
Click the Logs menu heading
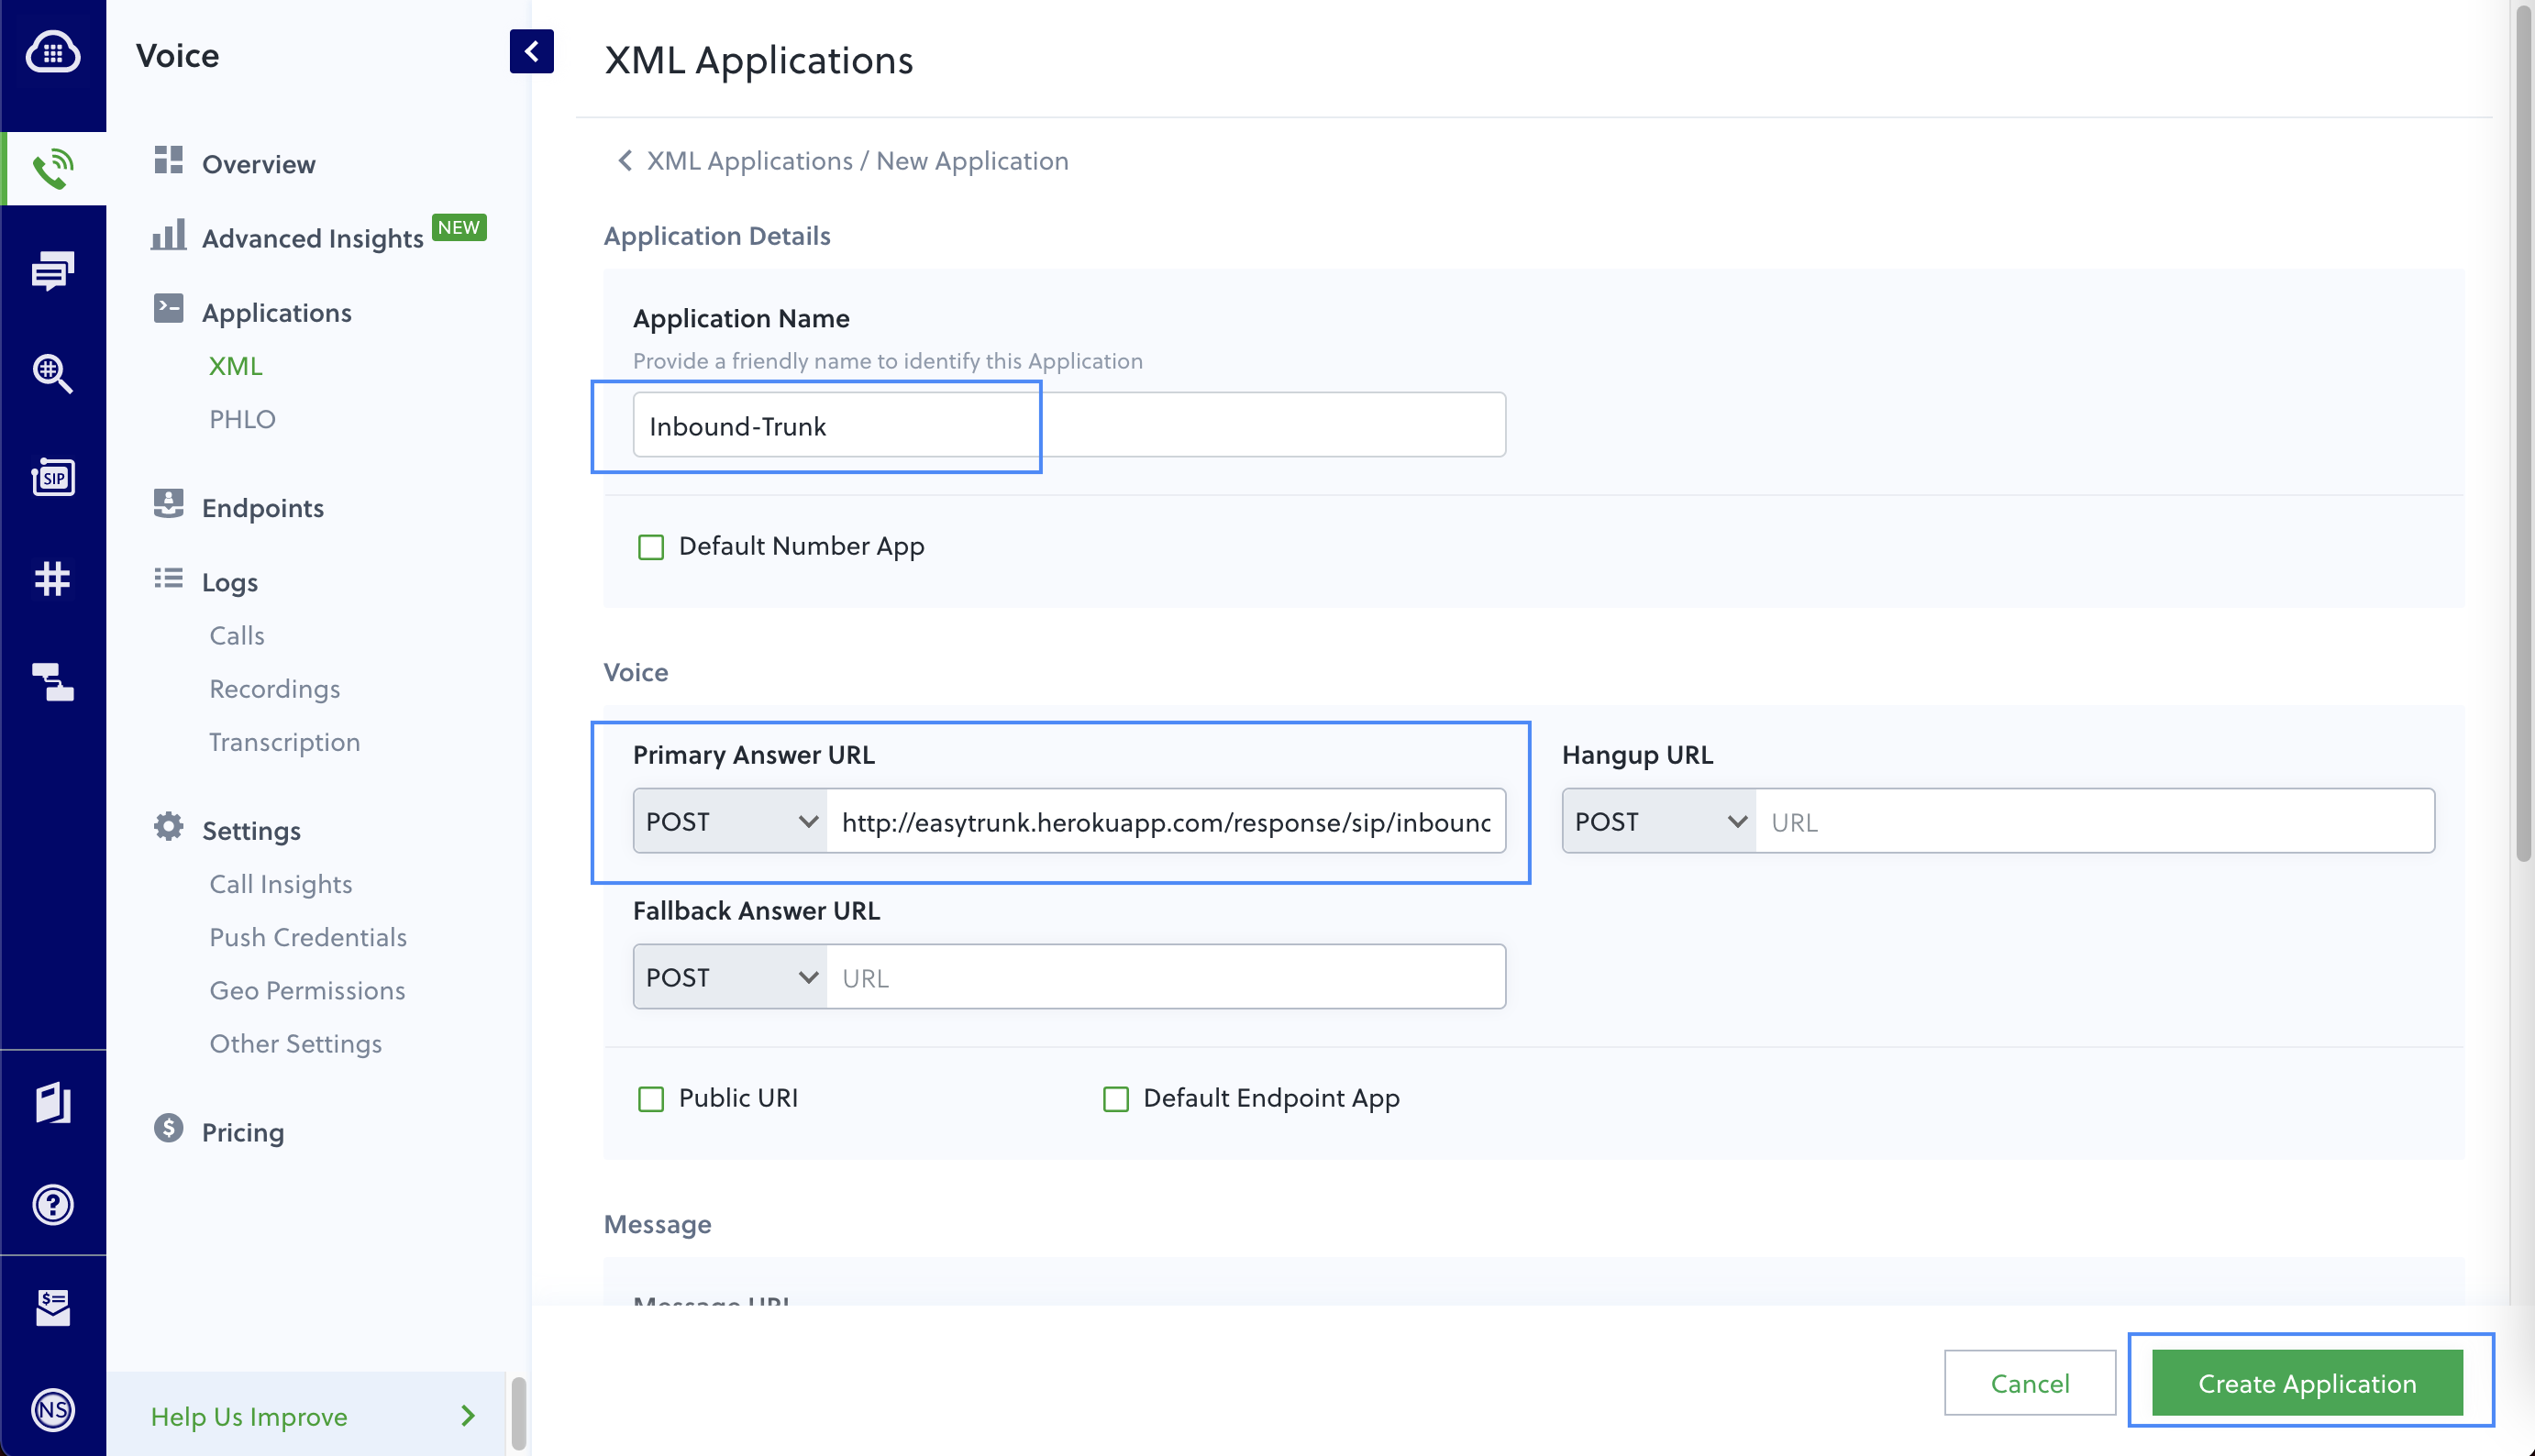[230, 582]
